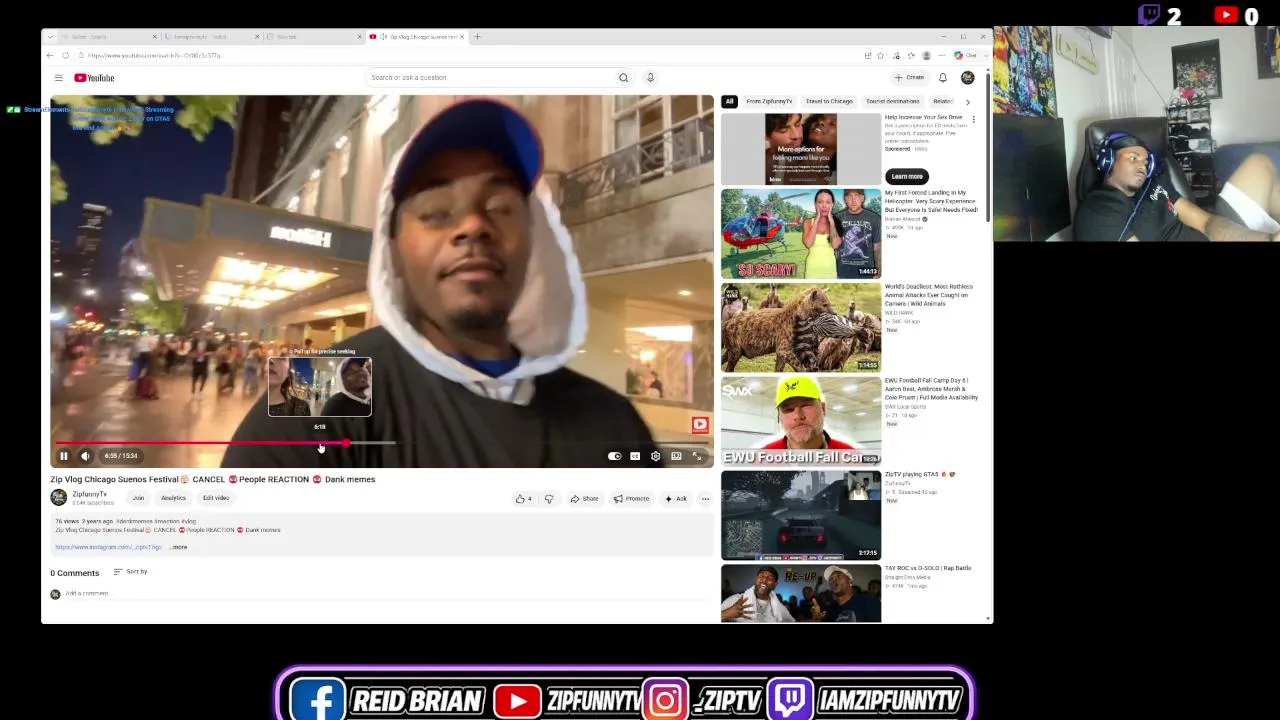
Task: Click the red card icon on the video
Action: pos(700,424)
